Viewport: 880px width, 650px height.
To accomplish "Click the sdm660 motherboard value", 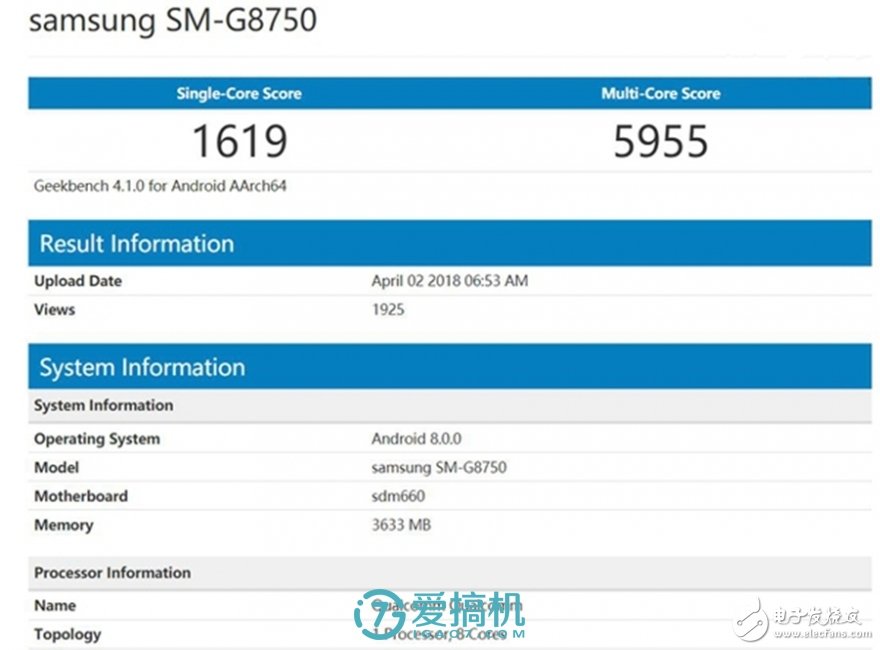I will 400,496.
